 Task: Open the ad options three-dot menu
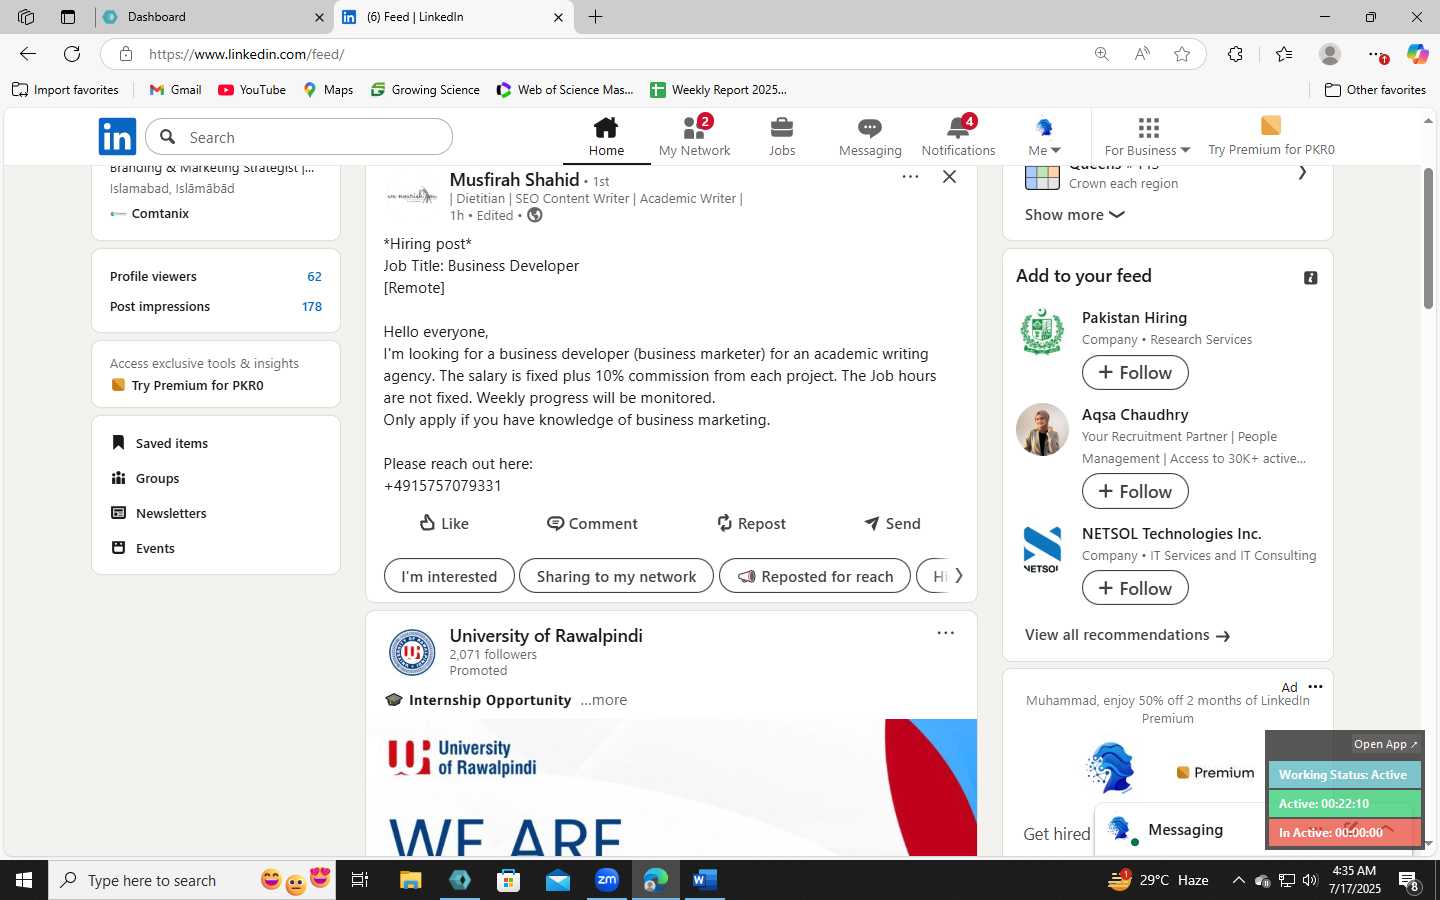[1315, 686]
